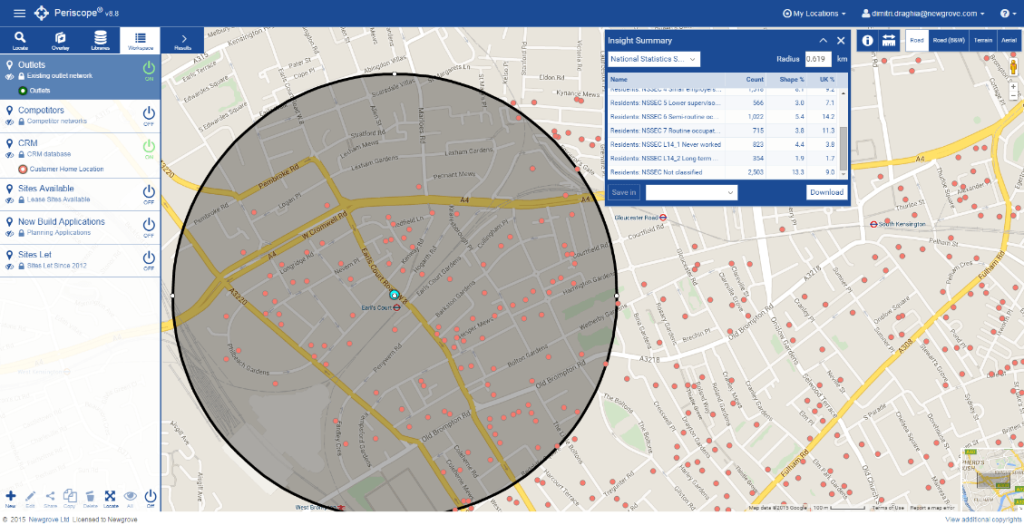This screenshot has height=525, width=1024.
Task: Click the Street View pegman icon
Action: point(1014,67)
